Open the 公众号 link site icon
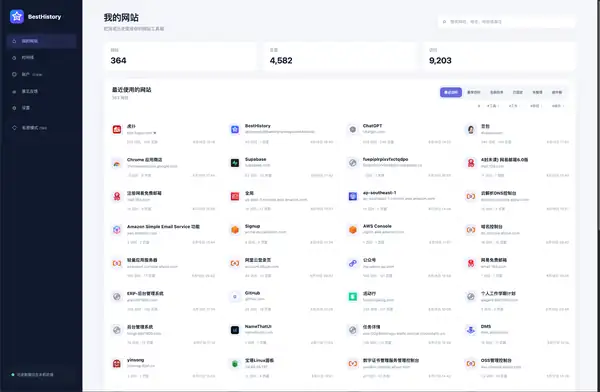Viewport: 600px width, 392px height. point(353,263)
